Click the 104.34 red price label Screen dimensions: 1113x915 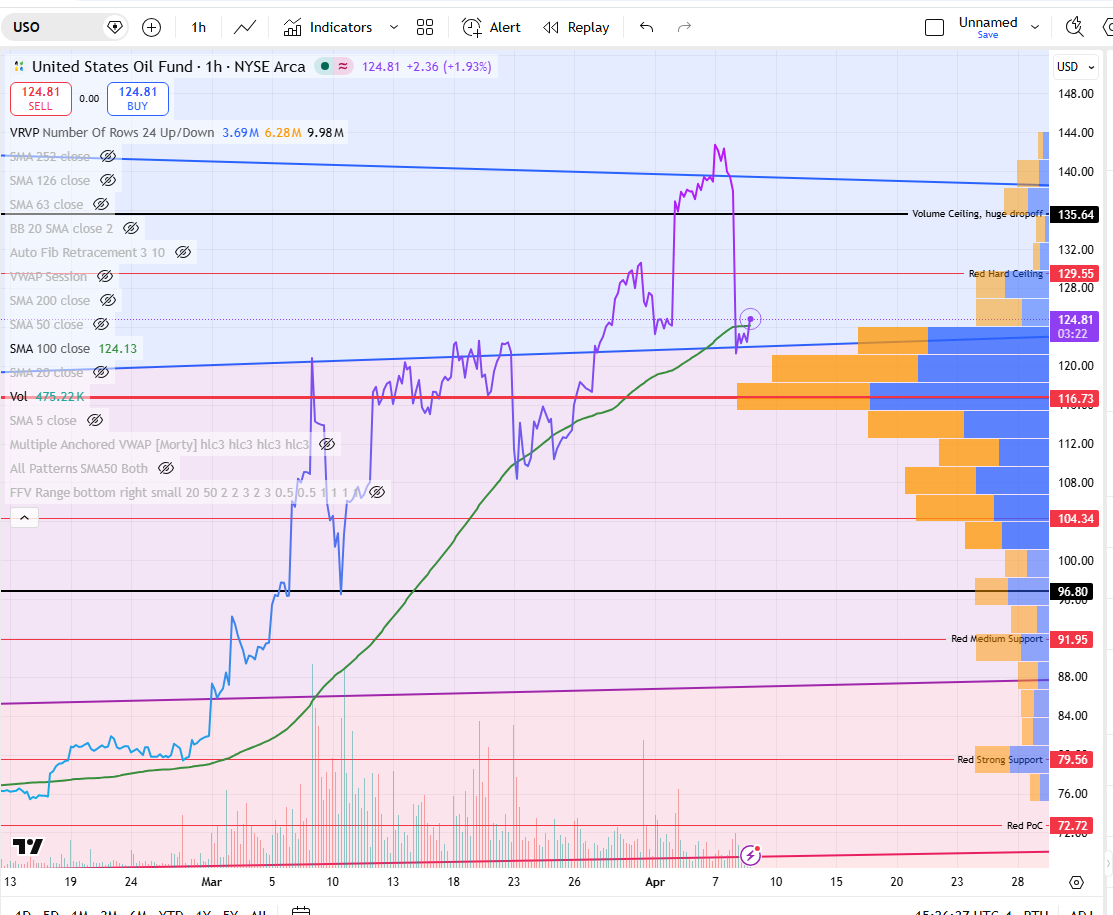click(1075, 519)
